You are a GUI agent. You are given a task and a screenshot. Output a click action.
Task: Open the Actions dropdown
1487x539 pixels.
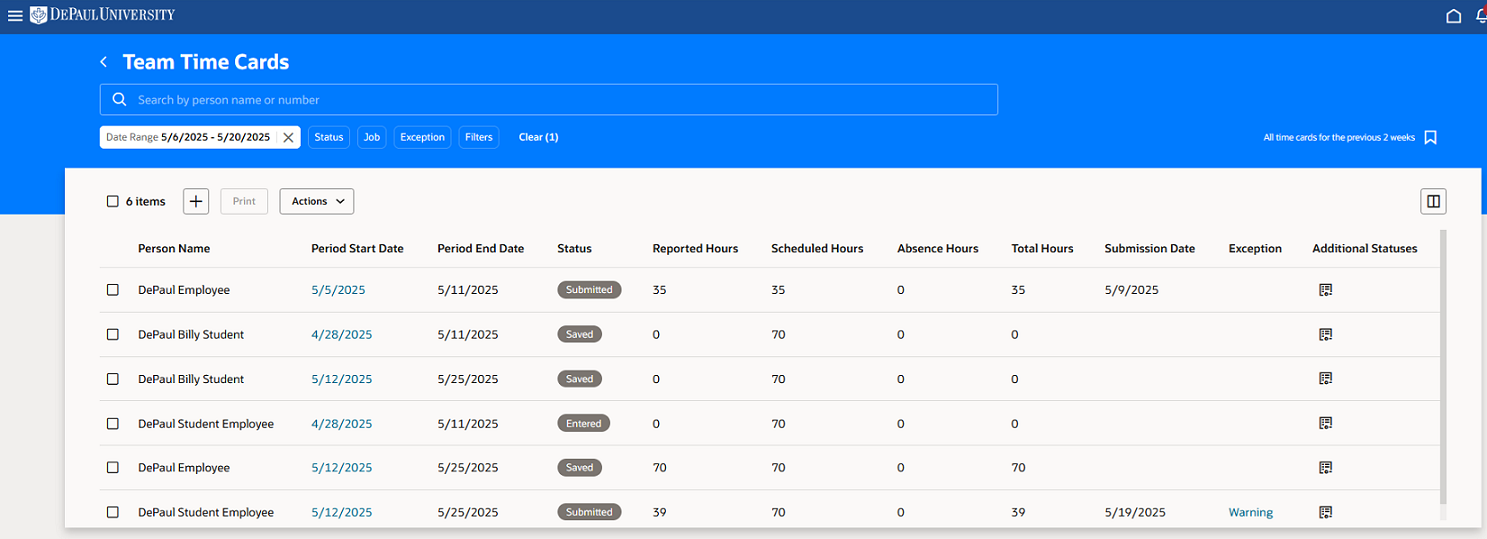pyautogui.click(x=317, y=201)
